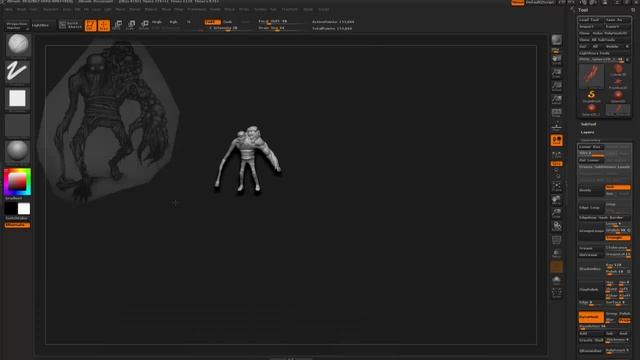This screenshot has width=640, height=360.
Task: Open the Document menu
Action: click(x=51, y=9)
